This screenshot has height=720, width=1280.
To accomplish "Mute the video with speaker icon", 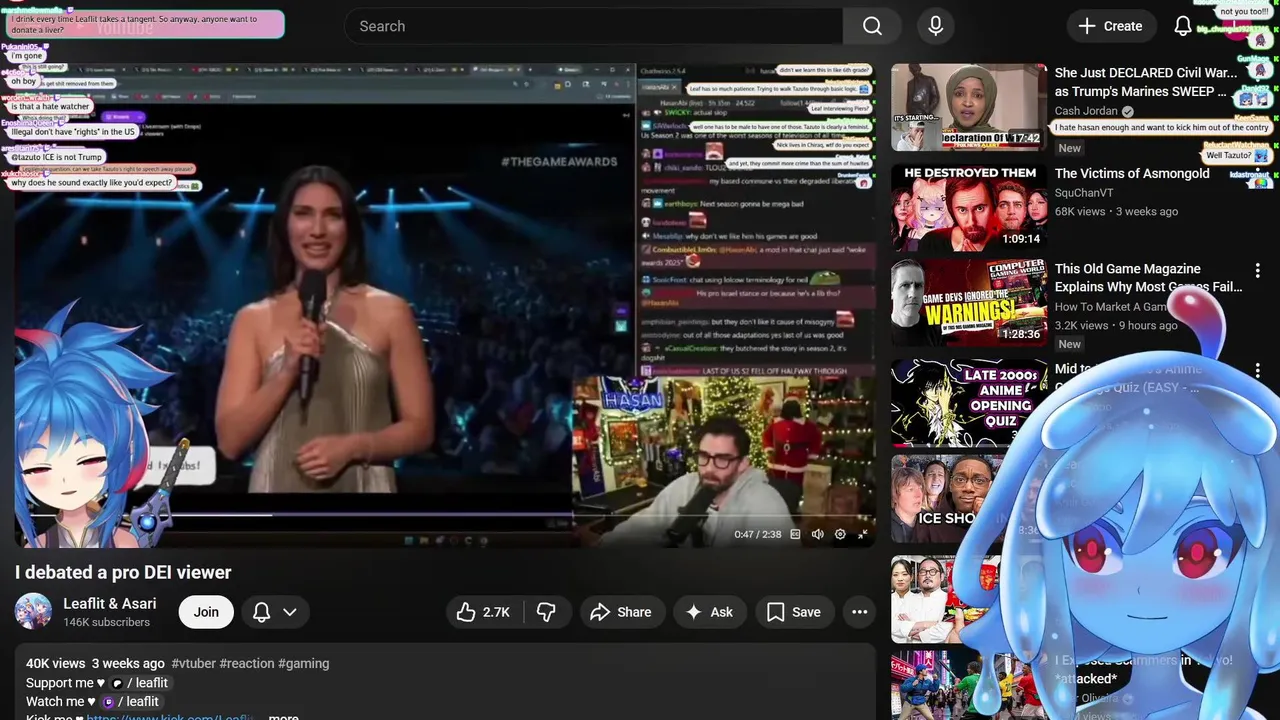I will [x=817, y=534].
